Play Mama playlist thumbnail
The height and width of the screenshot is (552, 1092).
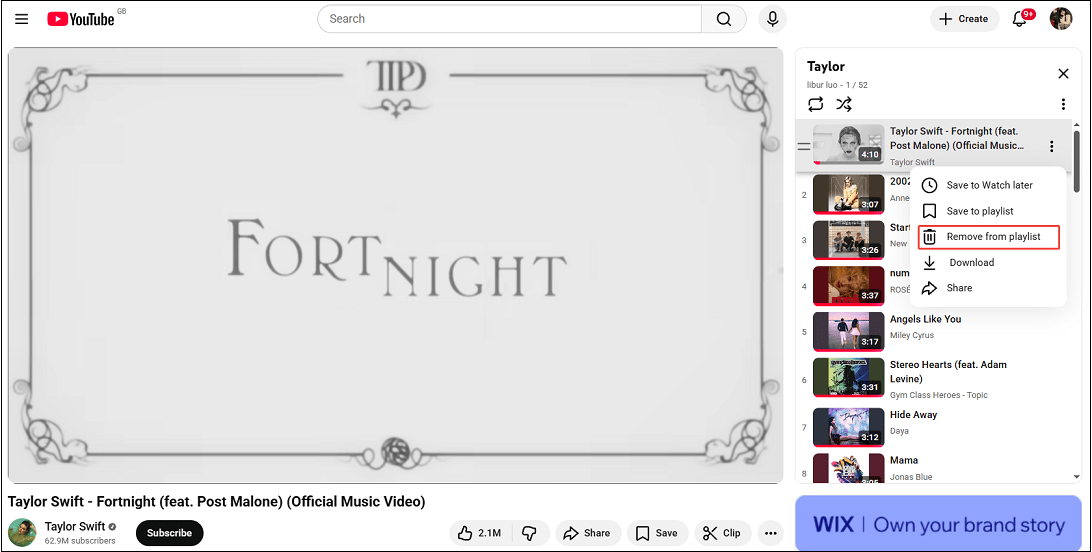click(x=848, y=468)
